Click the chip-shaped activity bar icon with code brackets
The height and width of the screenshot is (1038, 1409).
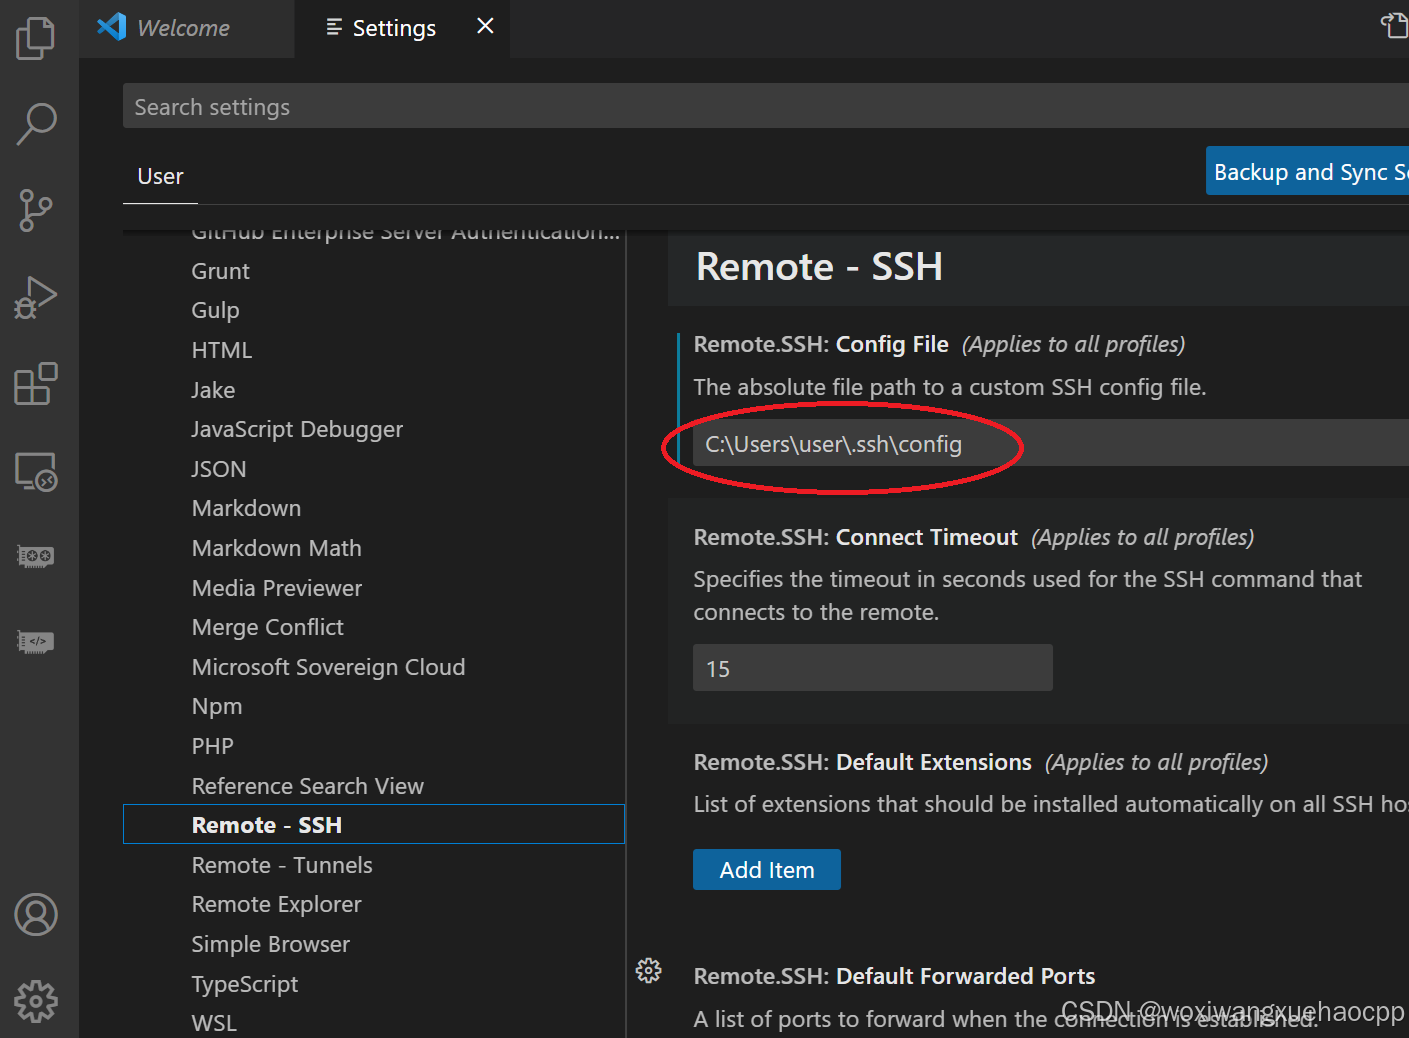(36, 641)
